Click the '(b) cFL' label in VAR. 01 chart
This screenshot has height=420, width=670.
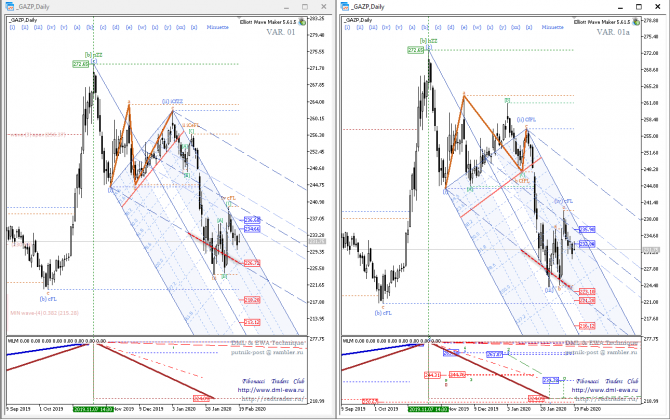coord(48,299)
